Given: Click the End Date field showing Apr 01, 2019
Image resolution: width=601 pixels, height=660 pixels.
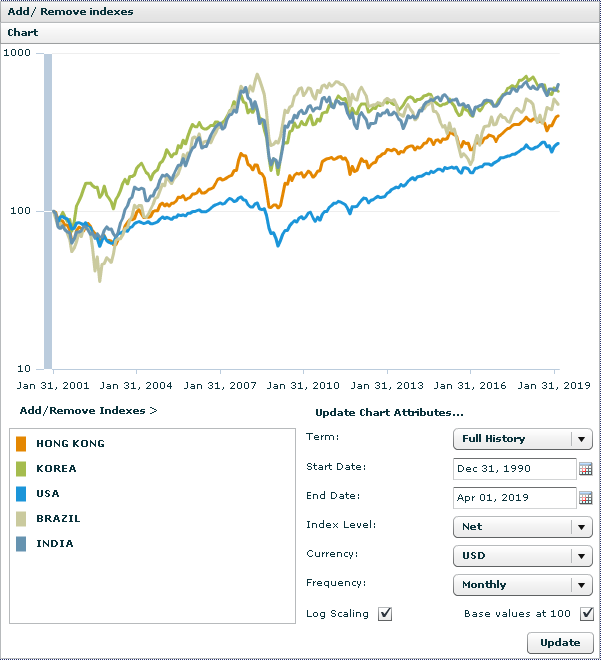Looking at the screenshot, I should point(513,497).
